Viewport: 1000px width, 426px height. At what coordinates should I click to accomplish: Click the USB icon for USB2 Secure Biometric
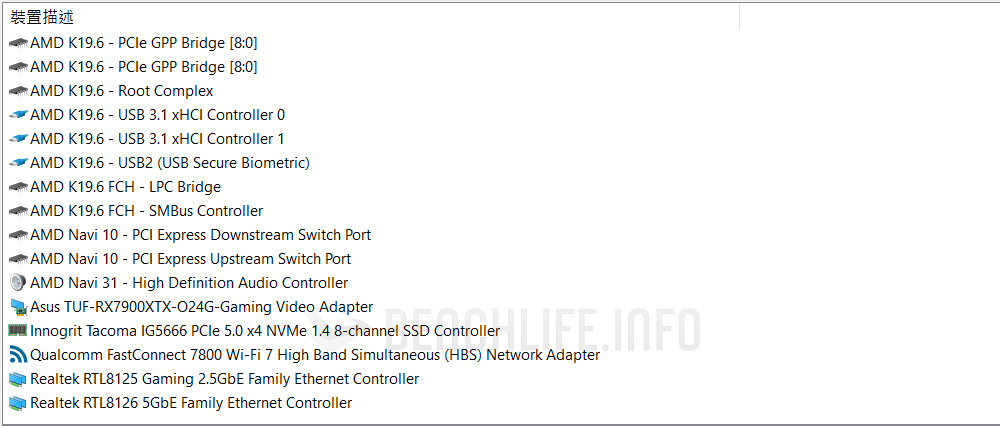17,163
